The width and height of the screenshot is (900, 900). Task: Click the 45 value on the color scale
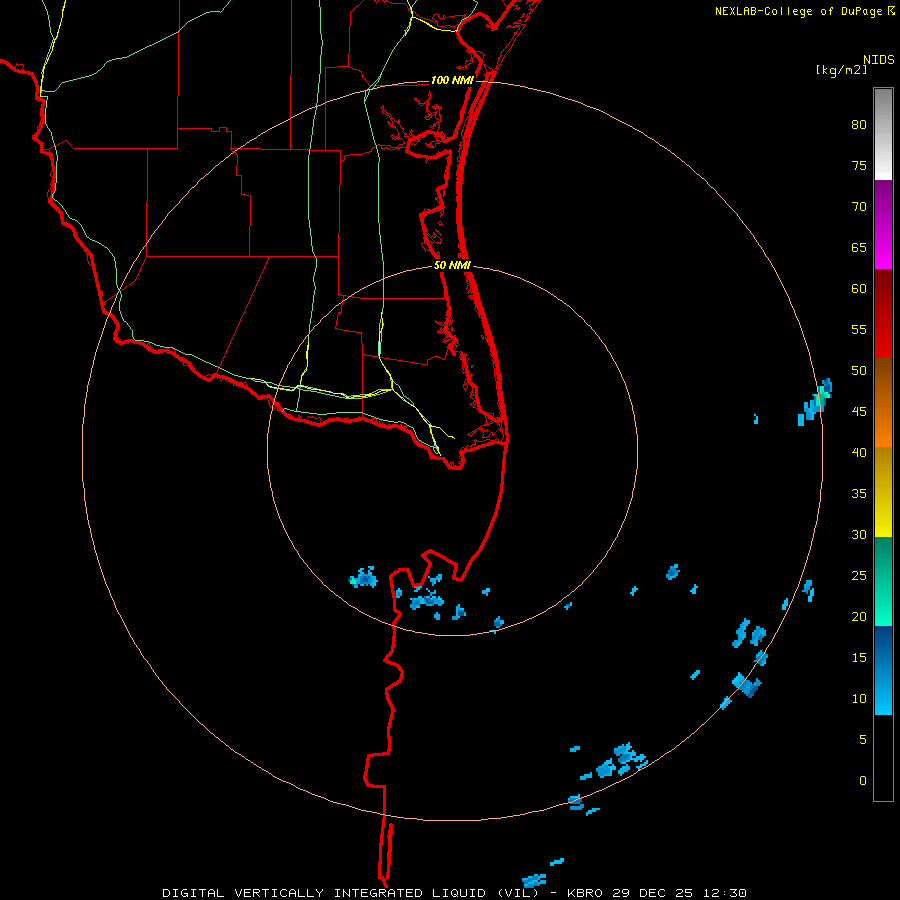pyautogui.click(x=859, y=412)
